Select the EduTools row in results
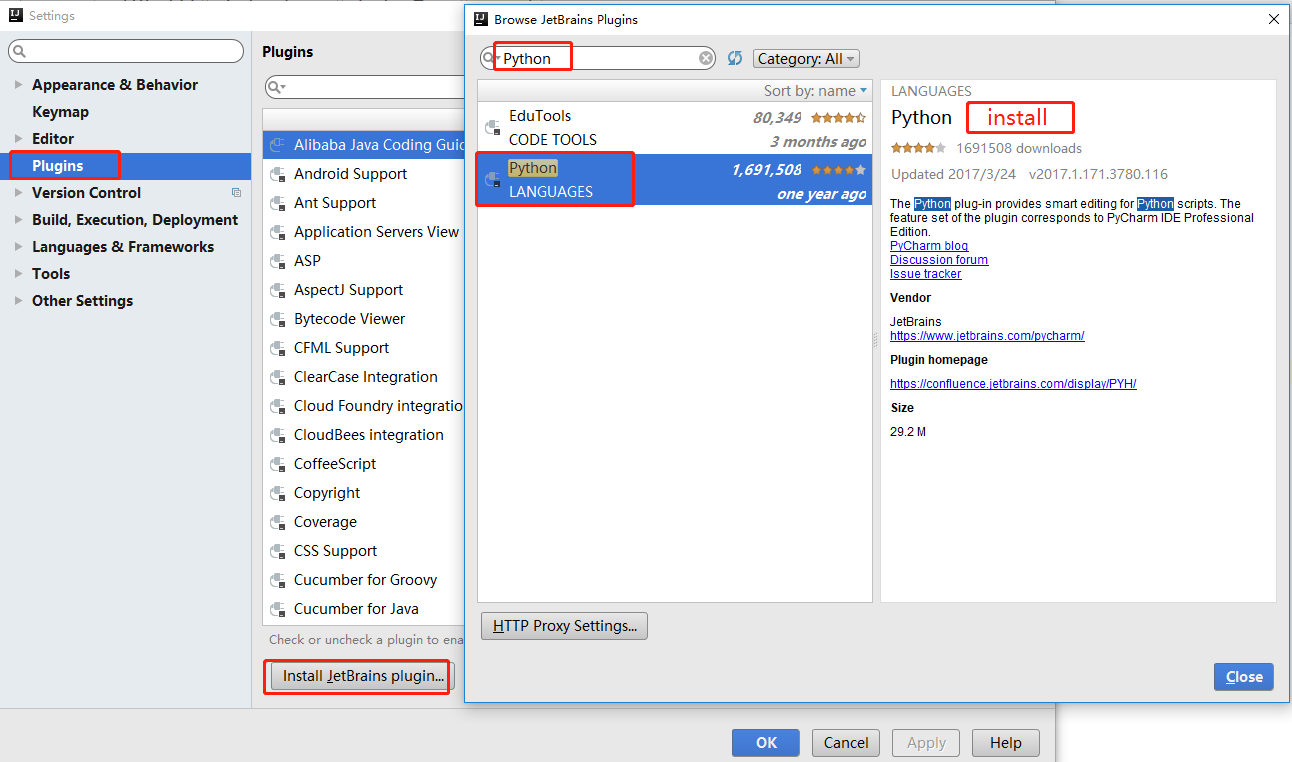Viewport: 1292px width, 762px height. (x=675, y=128)
